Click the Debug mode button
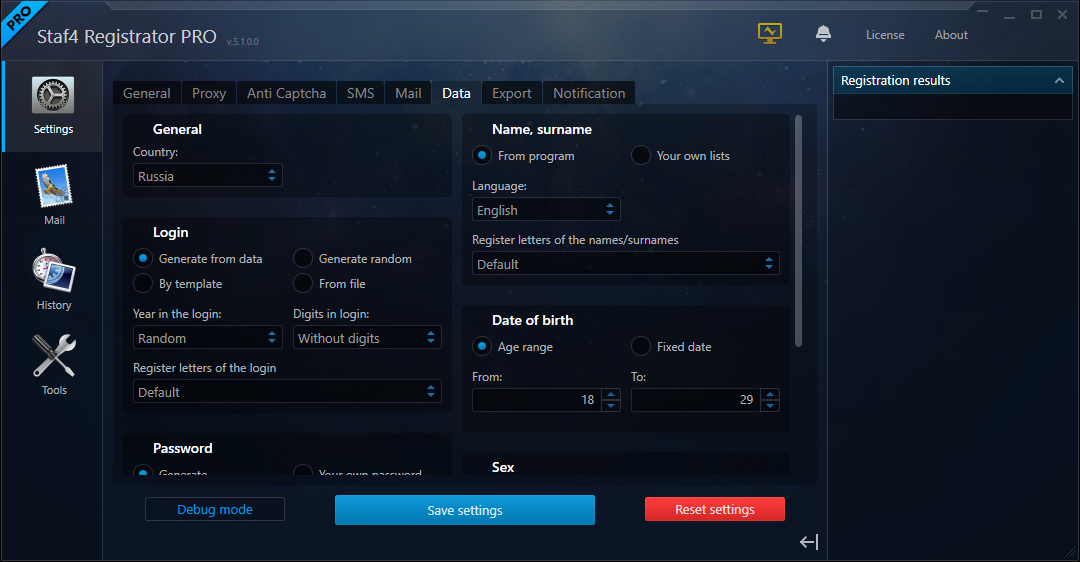The width and height of the screenshot is (1080, 562). [x=215, y=509]
